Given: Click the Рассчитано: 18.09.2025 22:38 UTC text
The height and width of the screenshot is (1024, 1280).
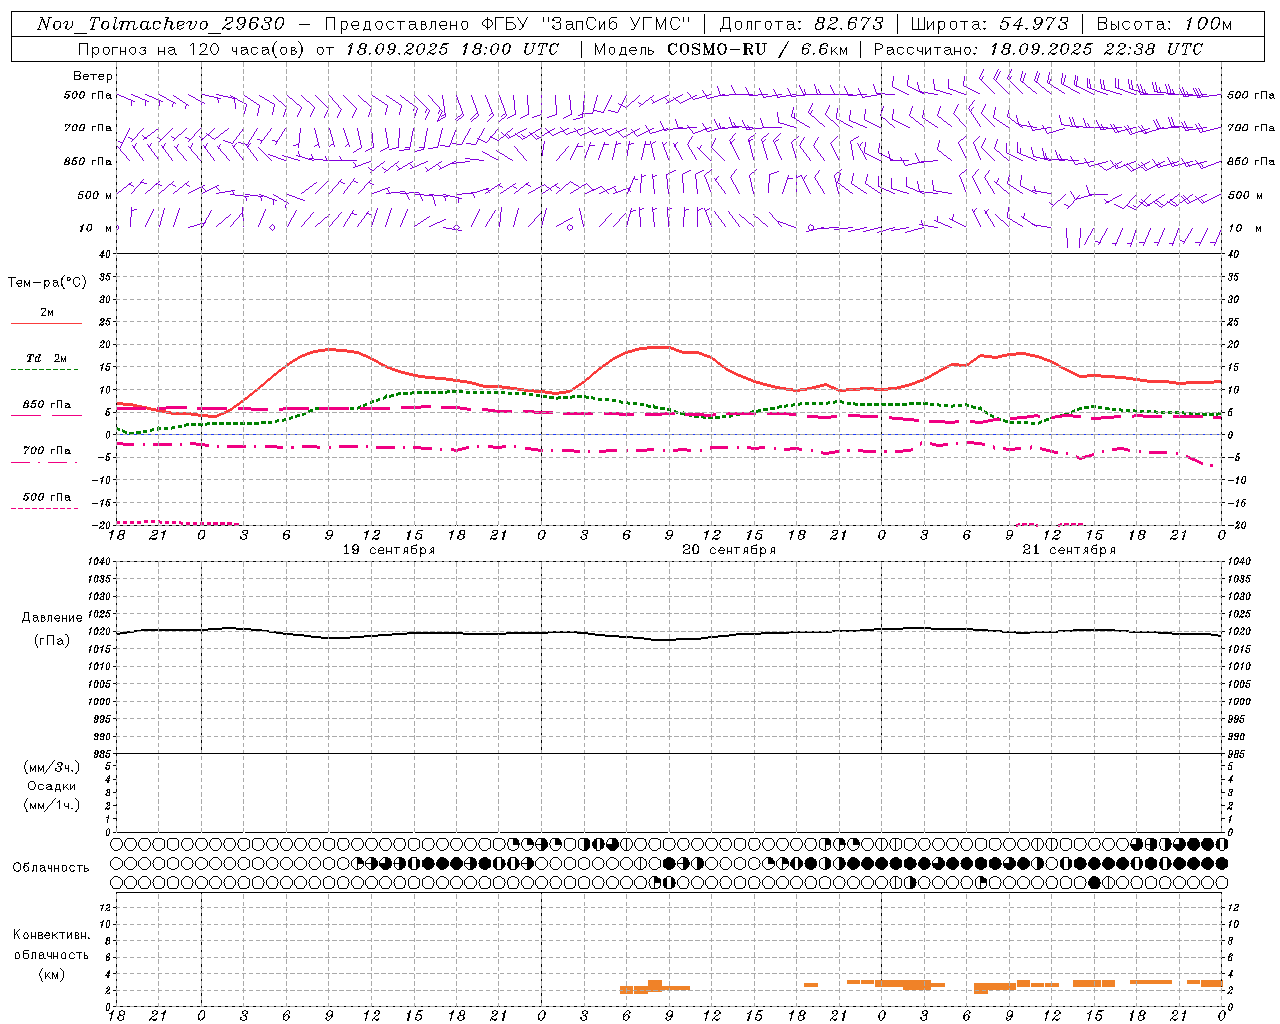Looking at the screenshot, I should pyautogui.click(x=1038, y=49).
